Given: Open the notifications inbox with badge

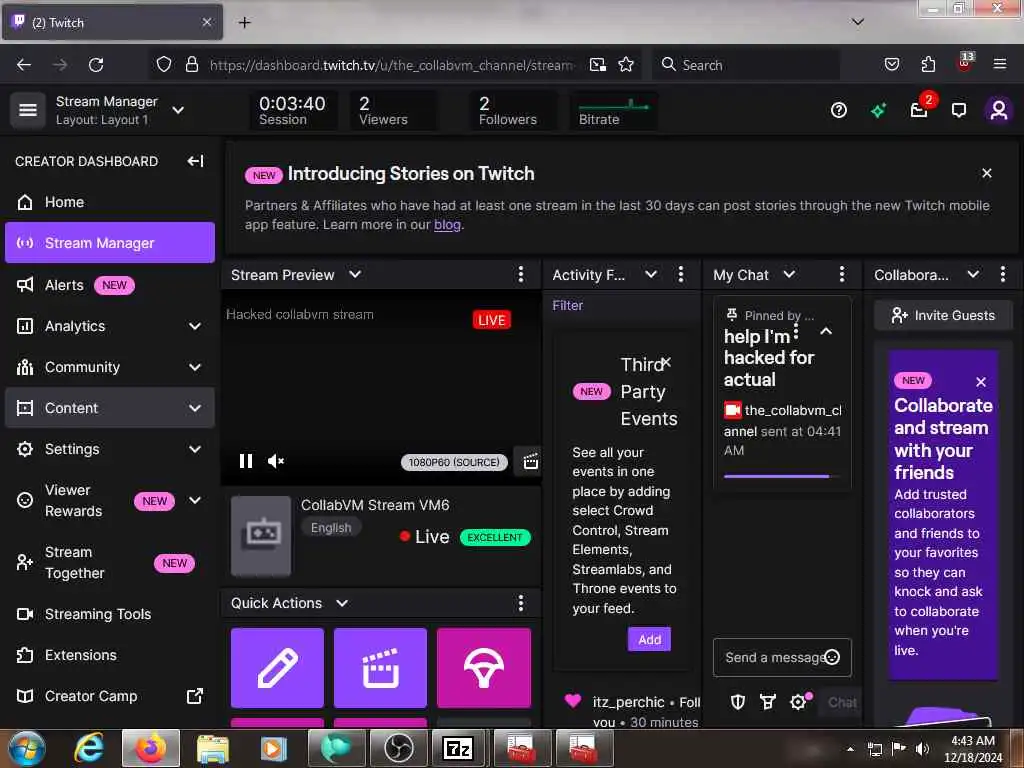Looking at the screenshot, I should pos(919,109).
